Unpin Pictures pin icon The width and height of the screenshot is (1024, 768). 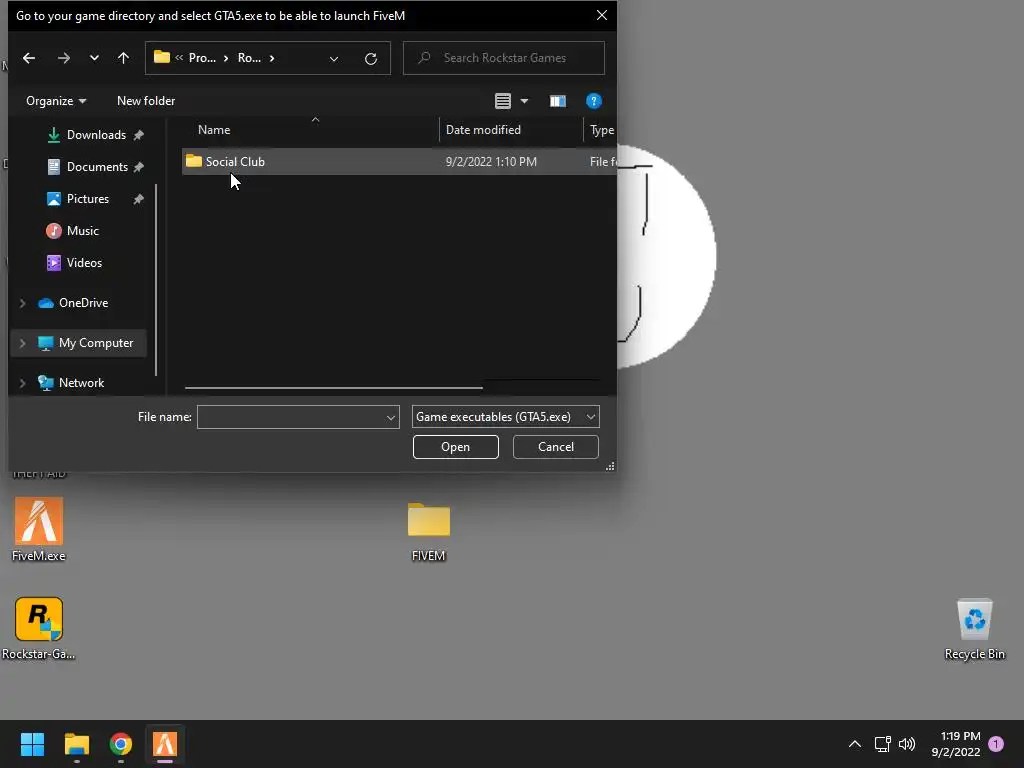138,199
